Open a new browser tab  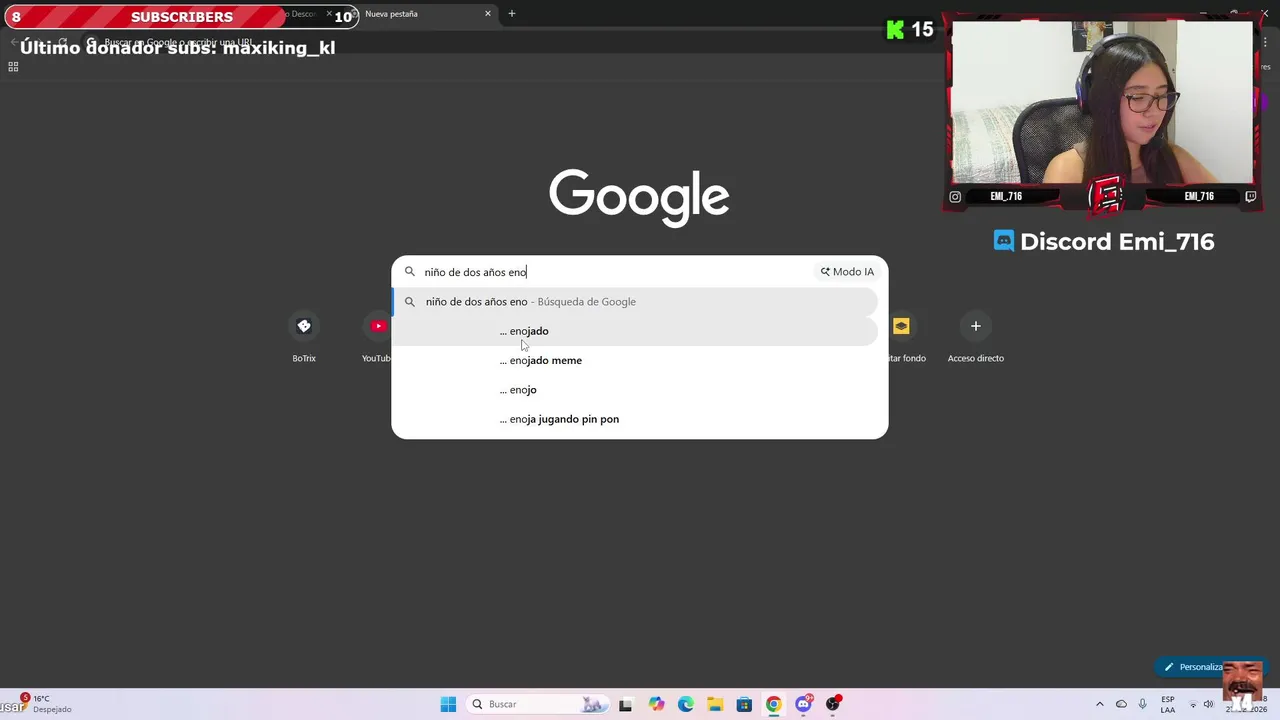tap(512, 14)
